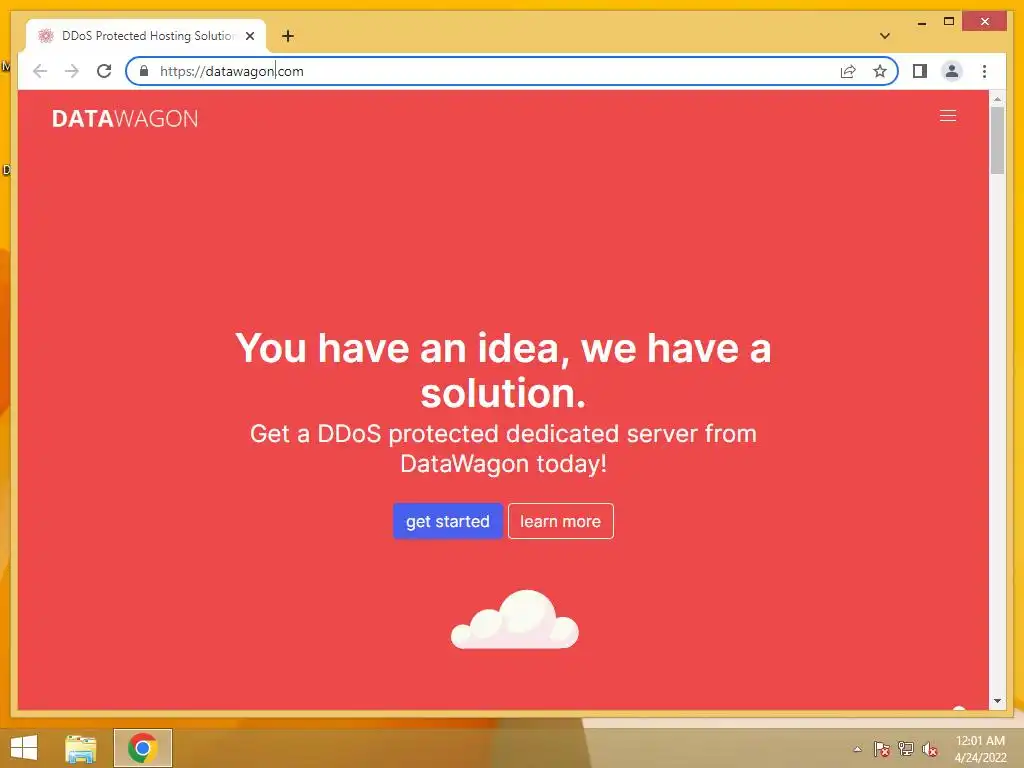This screenshot has height=768, width=1024.
Task: Click the Chrome taskbar icon
Action: 142,748
